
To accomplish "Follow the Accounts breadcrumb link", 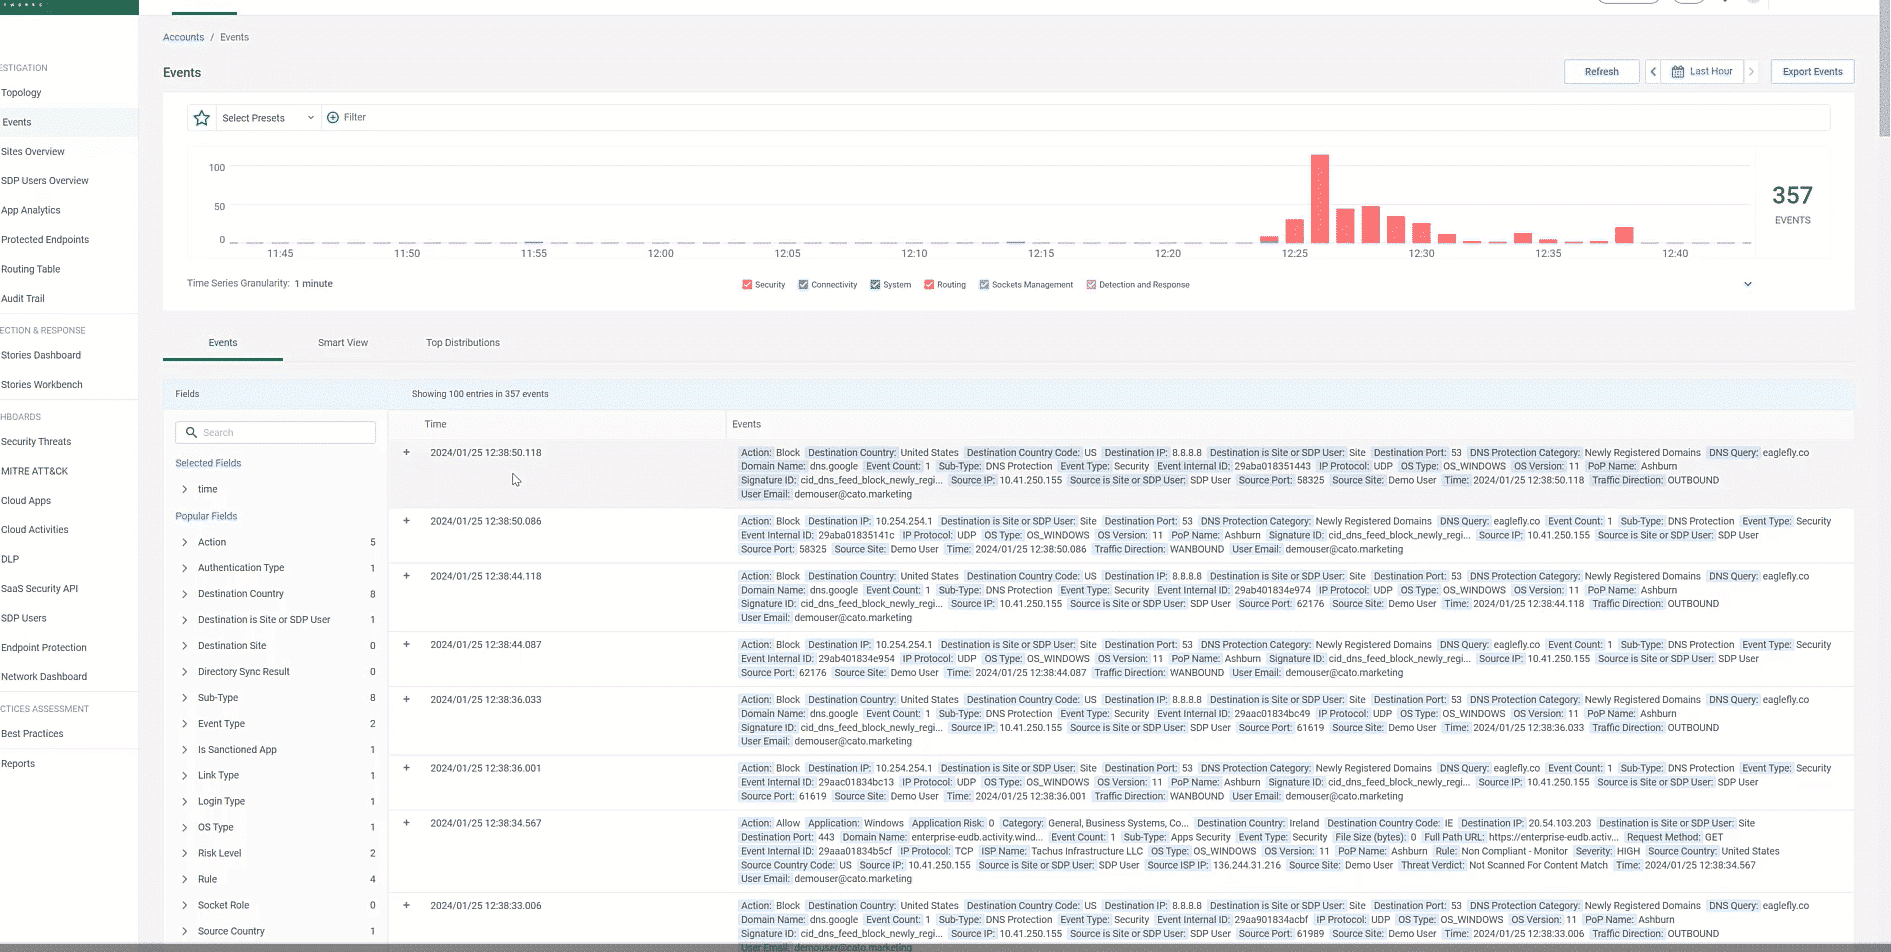I will 183,38.
